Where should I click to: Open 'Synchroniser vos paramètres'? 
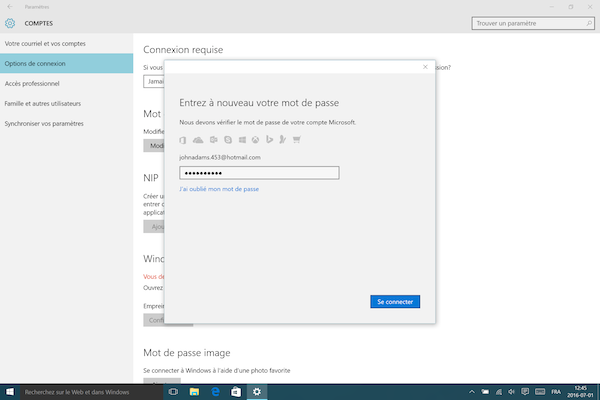[x=67, y=124]
